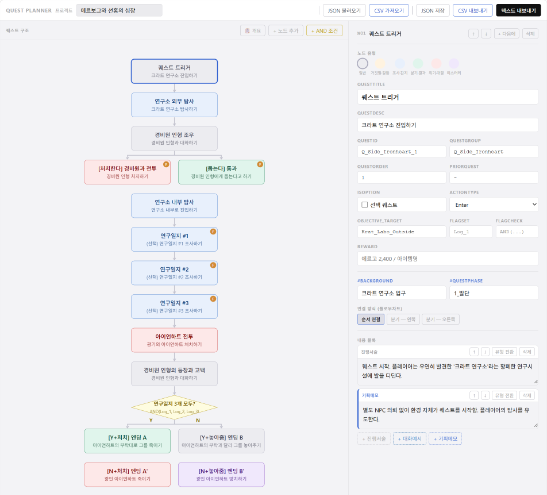Select the red 아이언하트 전투 node

[174, 340]
